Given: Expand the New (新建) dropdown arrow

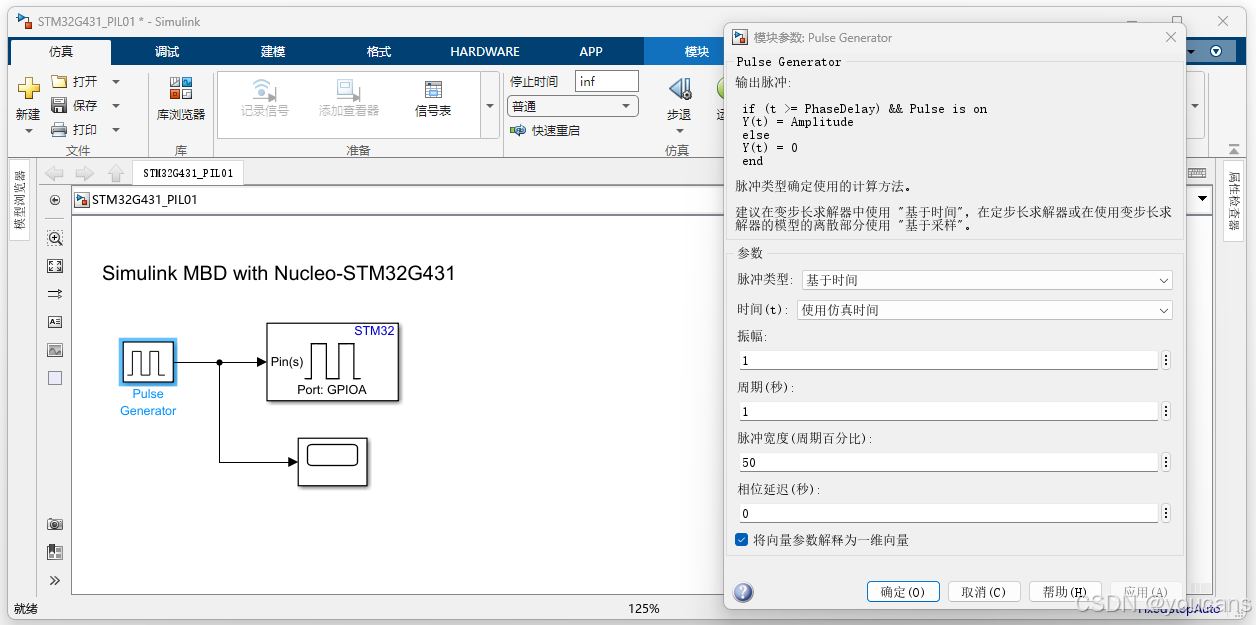Looking at the screenshot, I should tap(28, 131).
